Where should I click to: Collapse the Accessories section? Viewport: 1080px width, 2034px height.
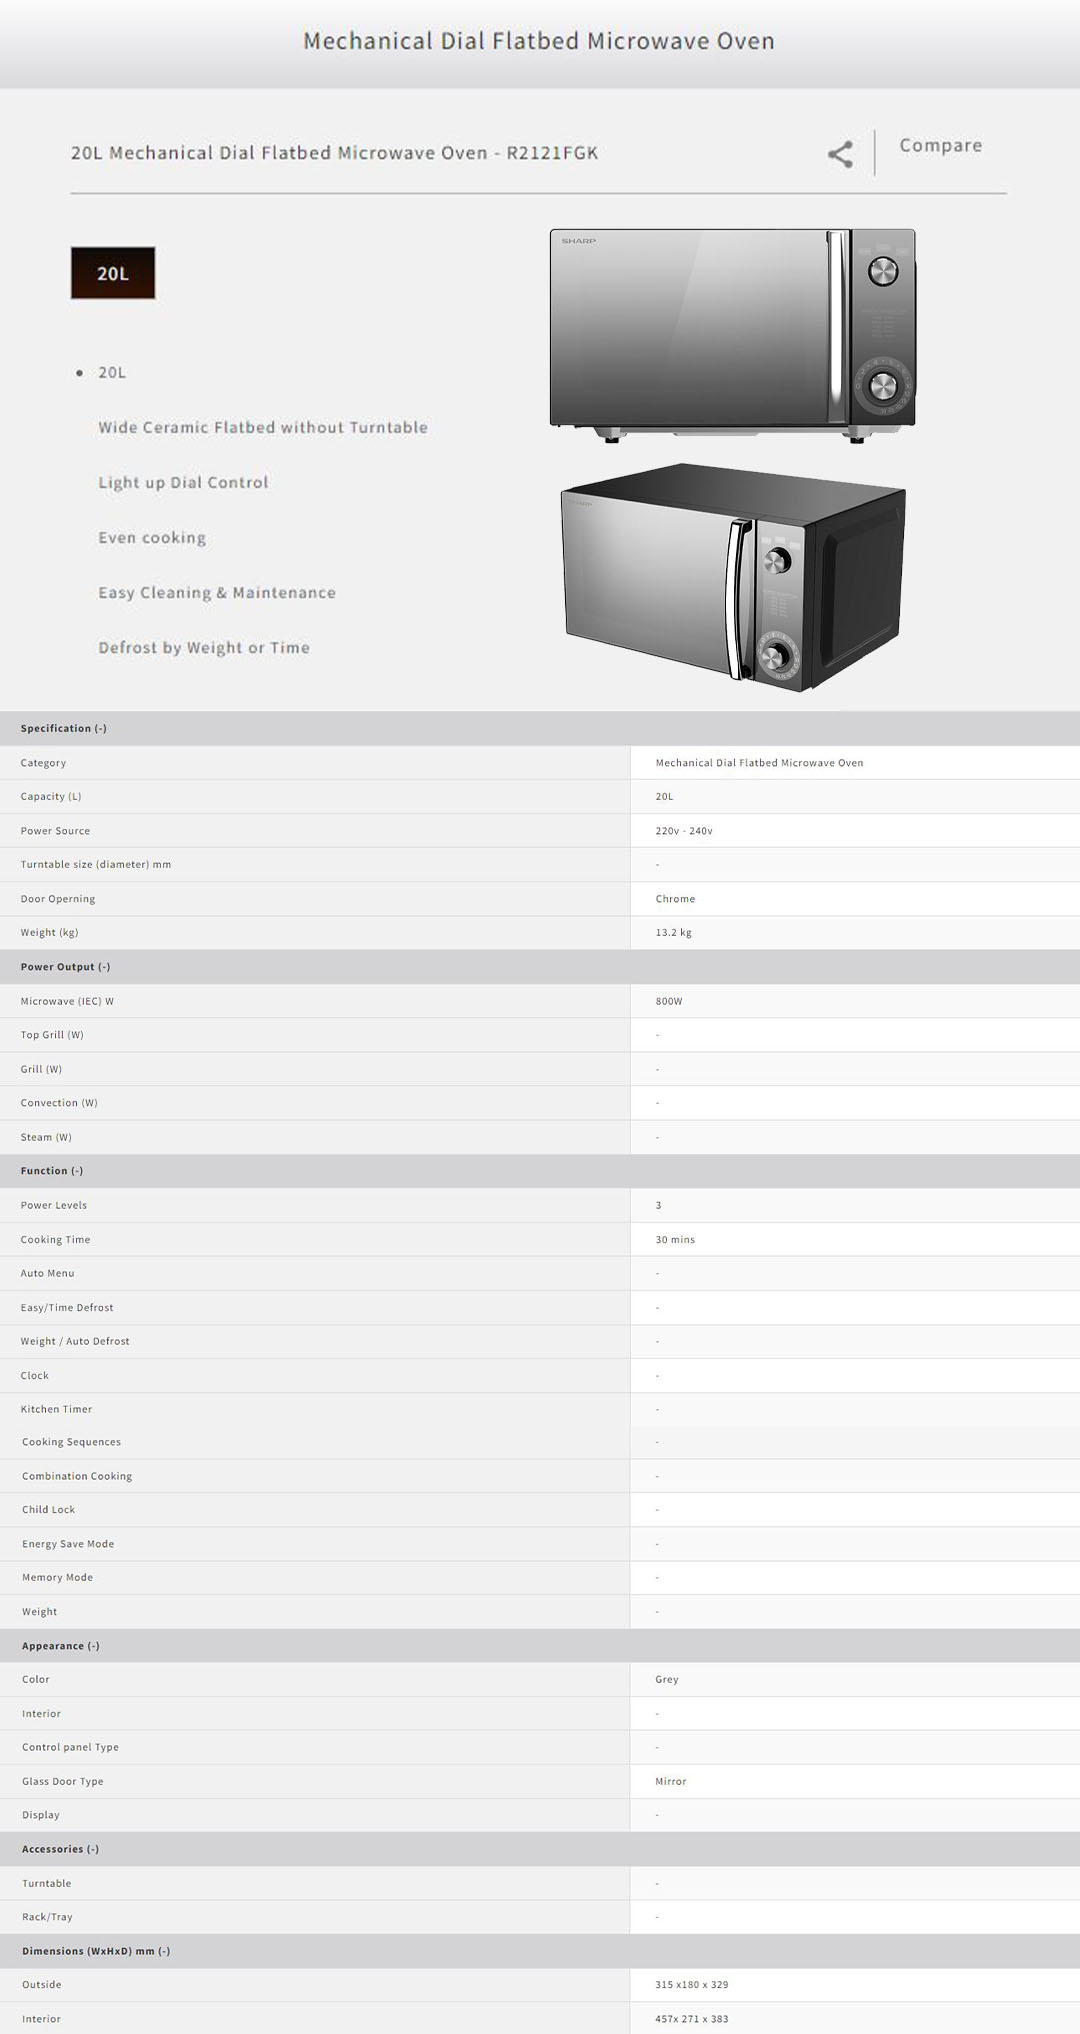pyautogui.click(x=61, y=1849)
